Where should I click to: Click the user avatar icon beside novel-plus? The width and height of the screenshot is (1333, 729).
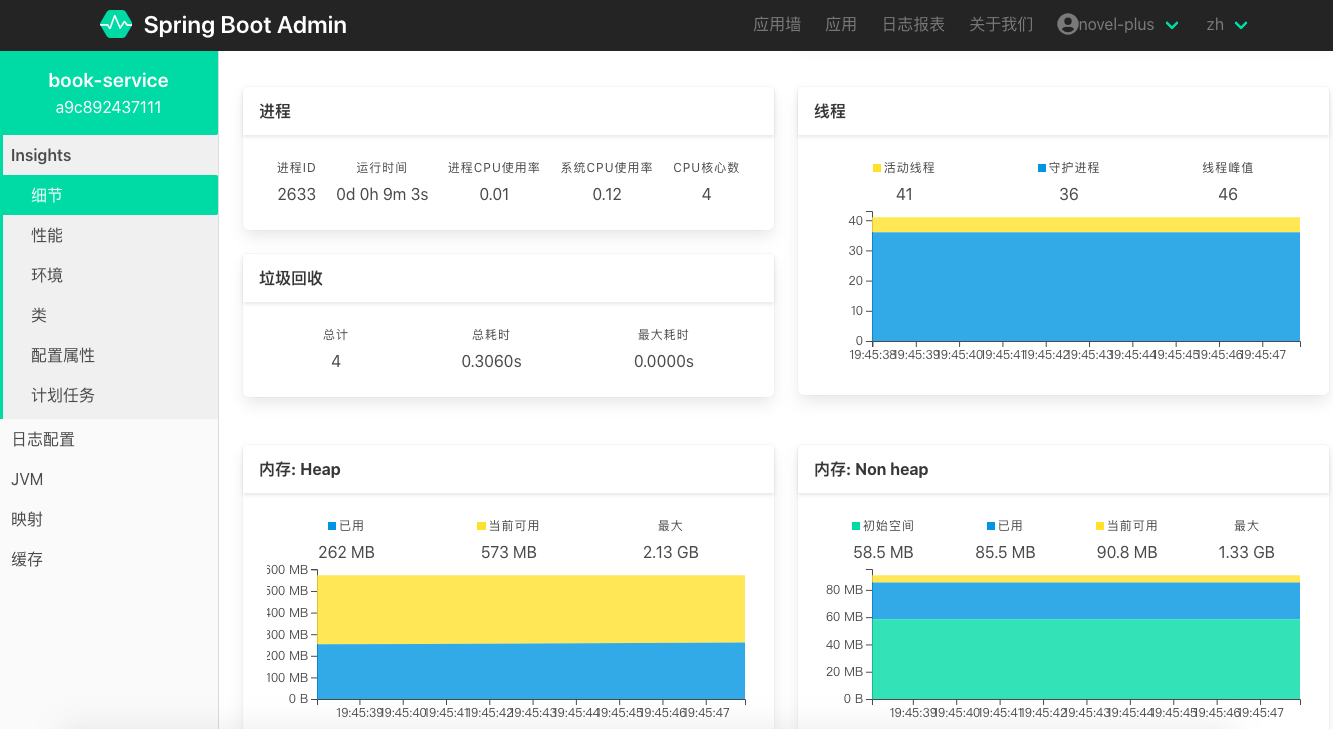pyautogui.click(x=1068, y=24)
